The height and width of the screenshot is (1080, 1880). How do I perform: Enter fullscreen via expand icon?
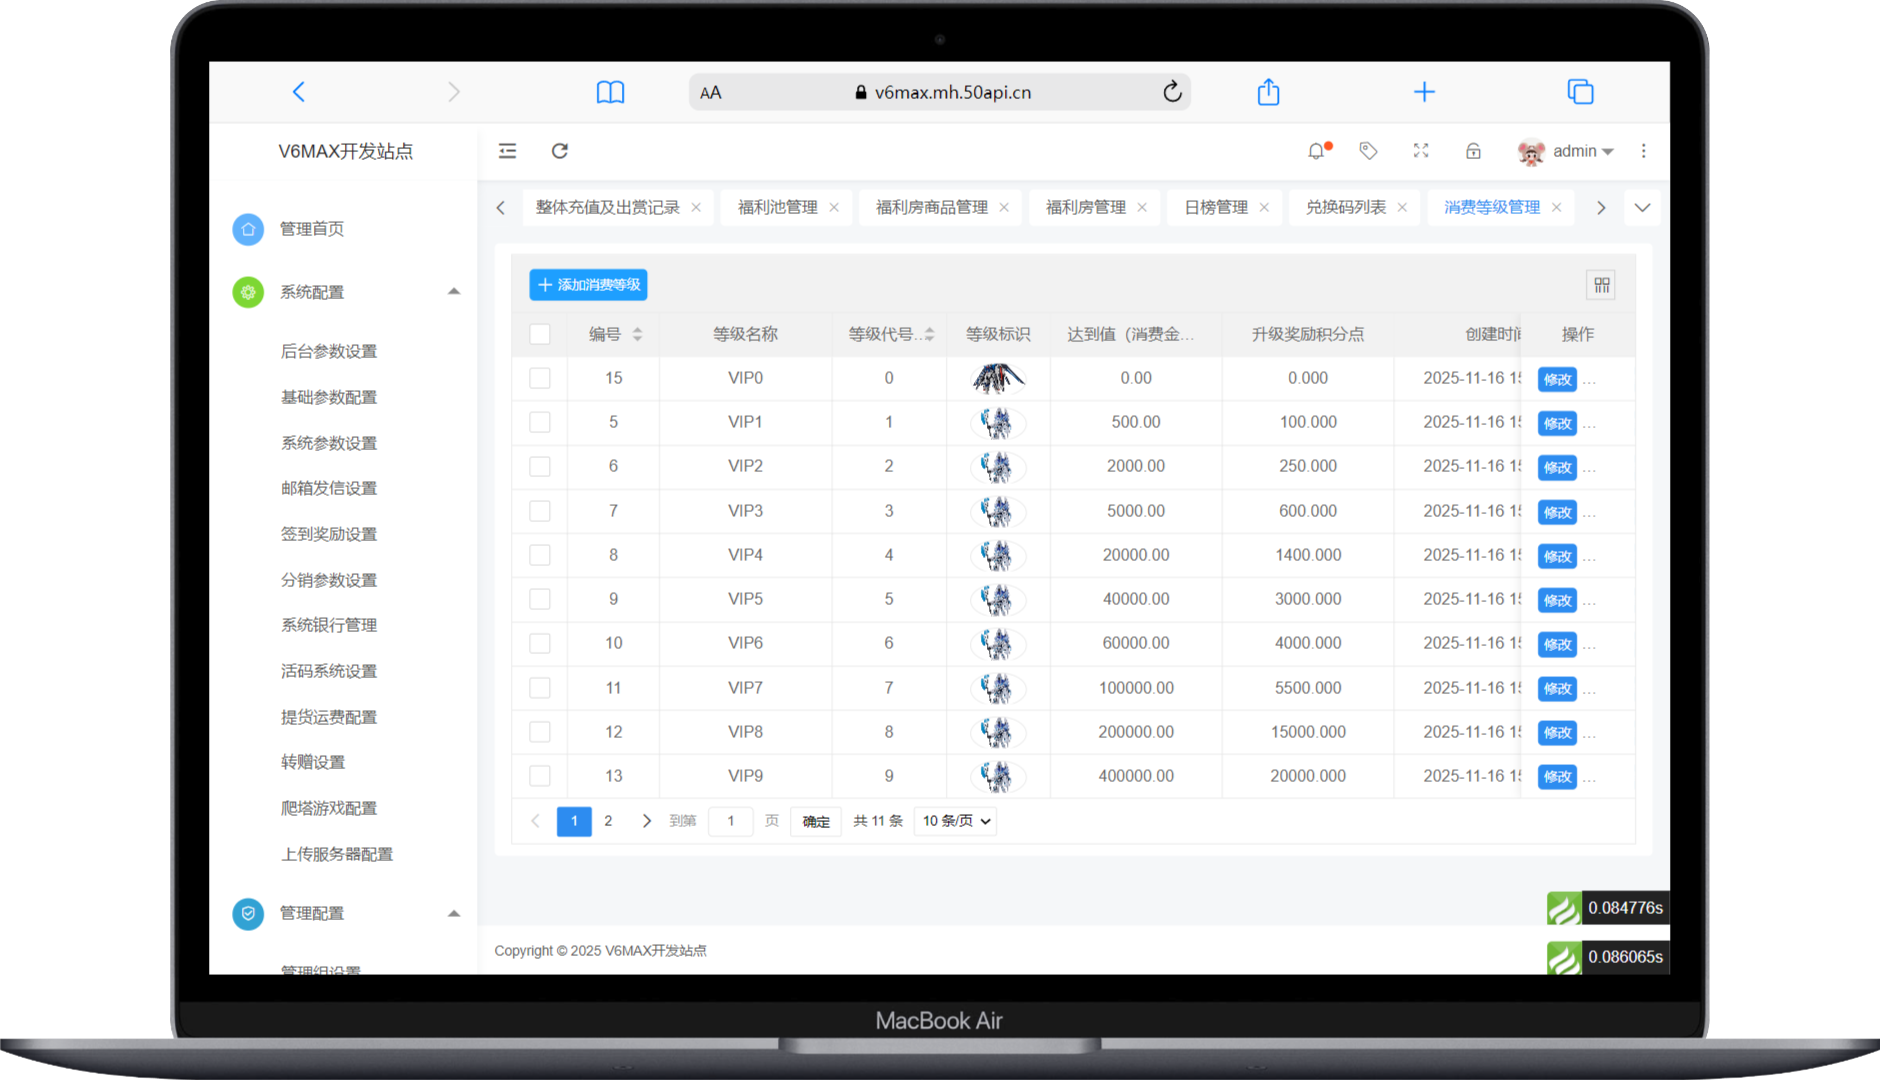1421,151
